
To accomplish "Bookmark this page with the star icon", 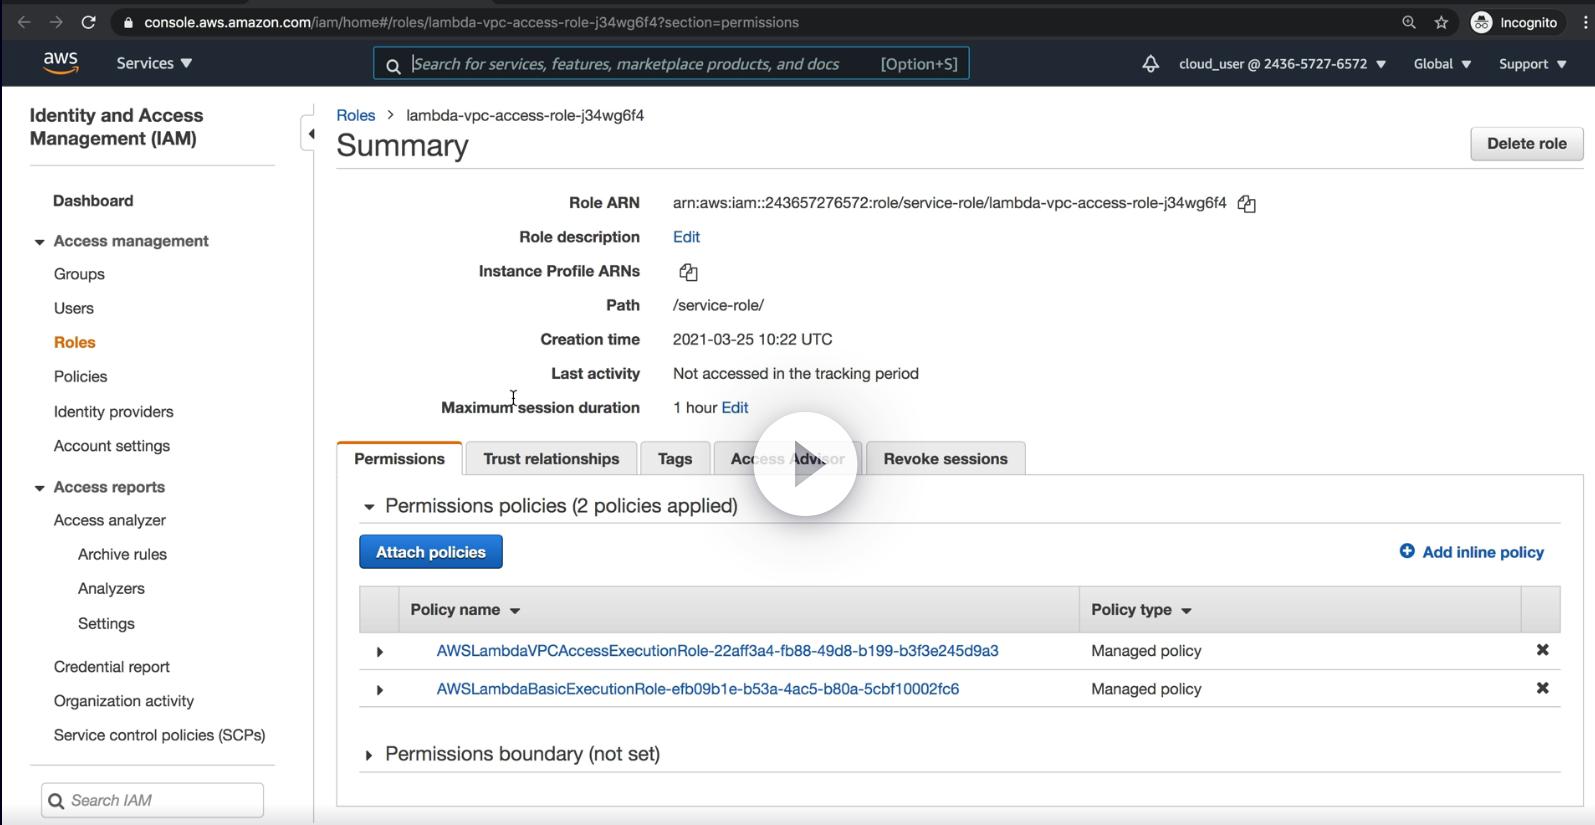I will point(1441,22).
